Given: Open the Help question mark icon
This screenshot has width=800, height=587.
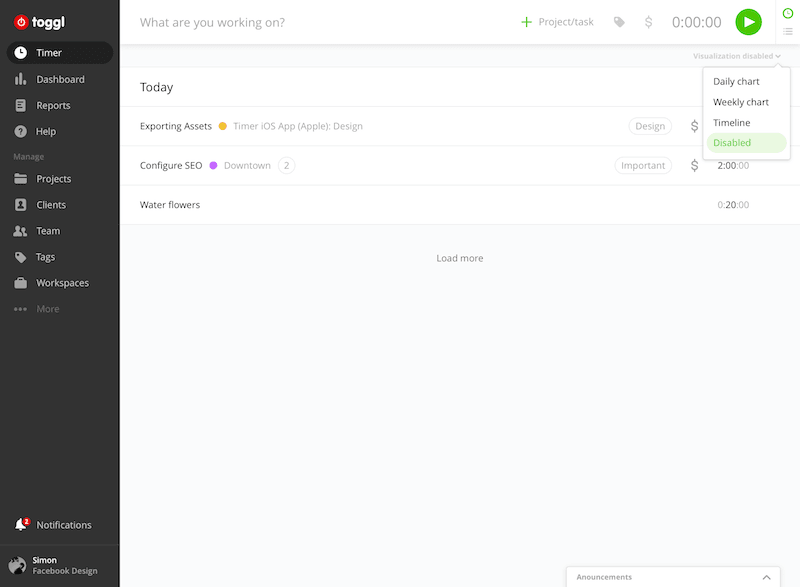Looking at the screenshot, I should click(x=20, y=131).
